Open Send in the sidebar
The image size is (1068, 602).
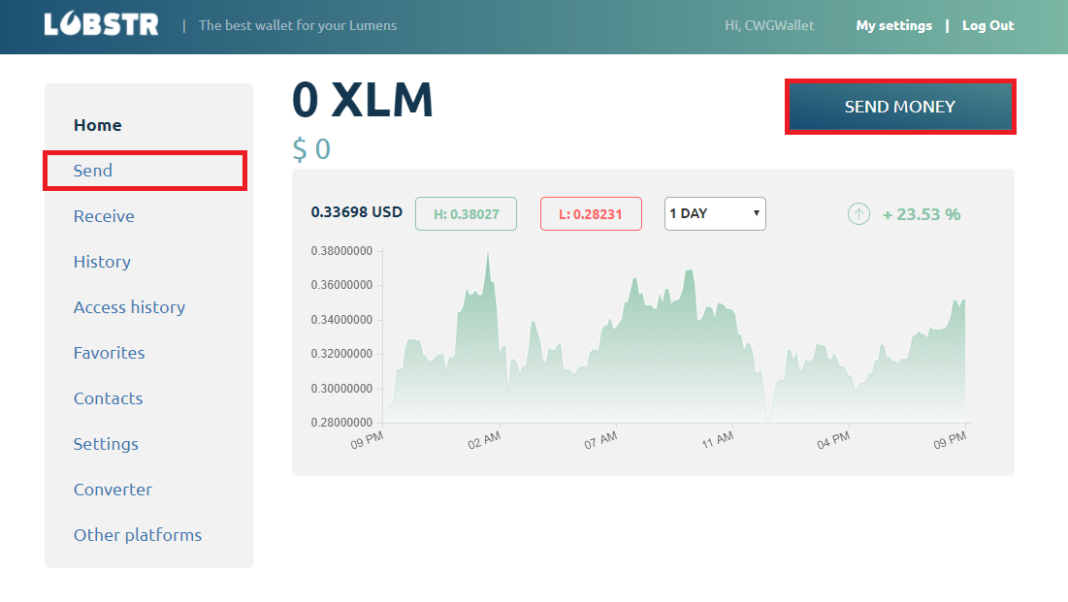(93, 170)
